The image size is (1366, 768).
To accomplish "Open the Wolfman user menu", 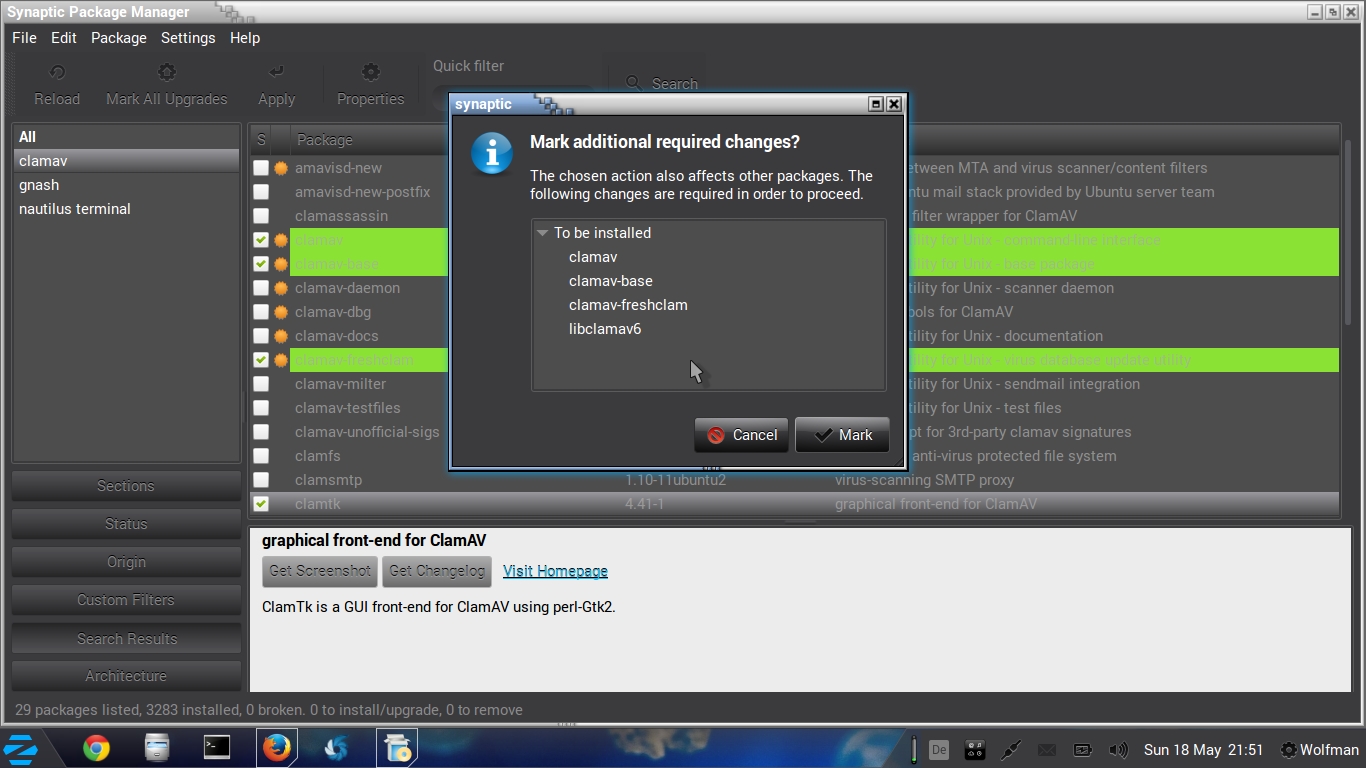I will (1319, 749).
